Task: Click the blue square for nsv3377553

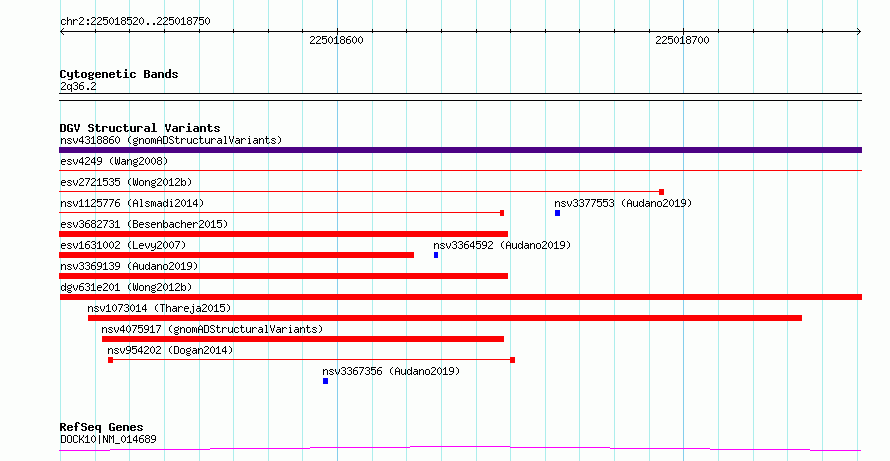Action: click(557, 213)
